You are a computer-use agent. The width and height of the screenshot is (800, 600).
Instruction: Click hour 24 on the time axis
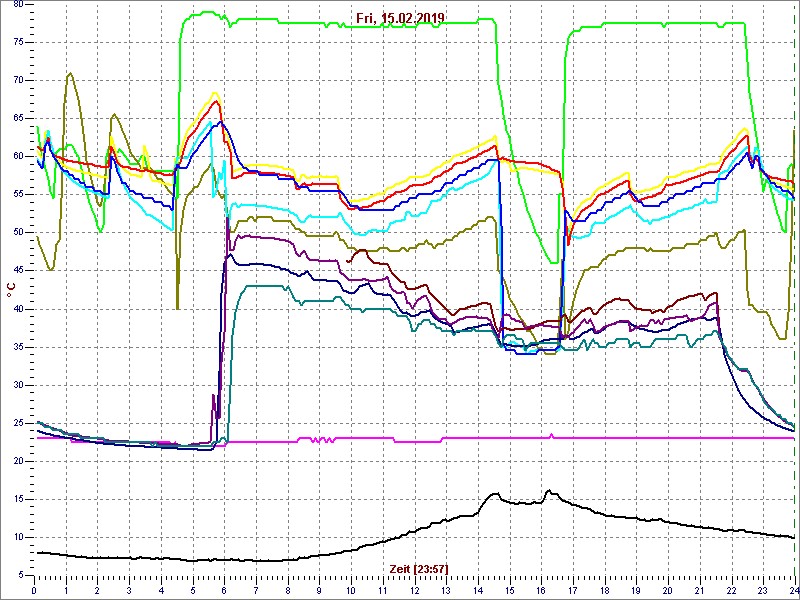coord(794,588)
